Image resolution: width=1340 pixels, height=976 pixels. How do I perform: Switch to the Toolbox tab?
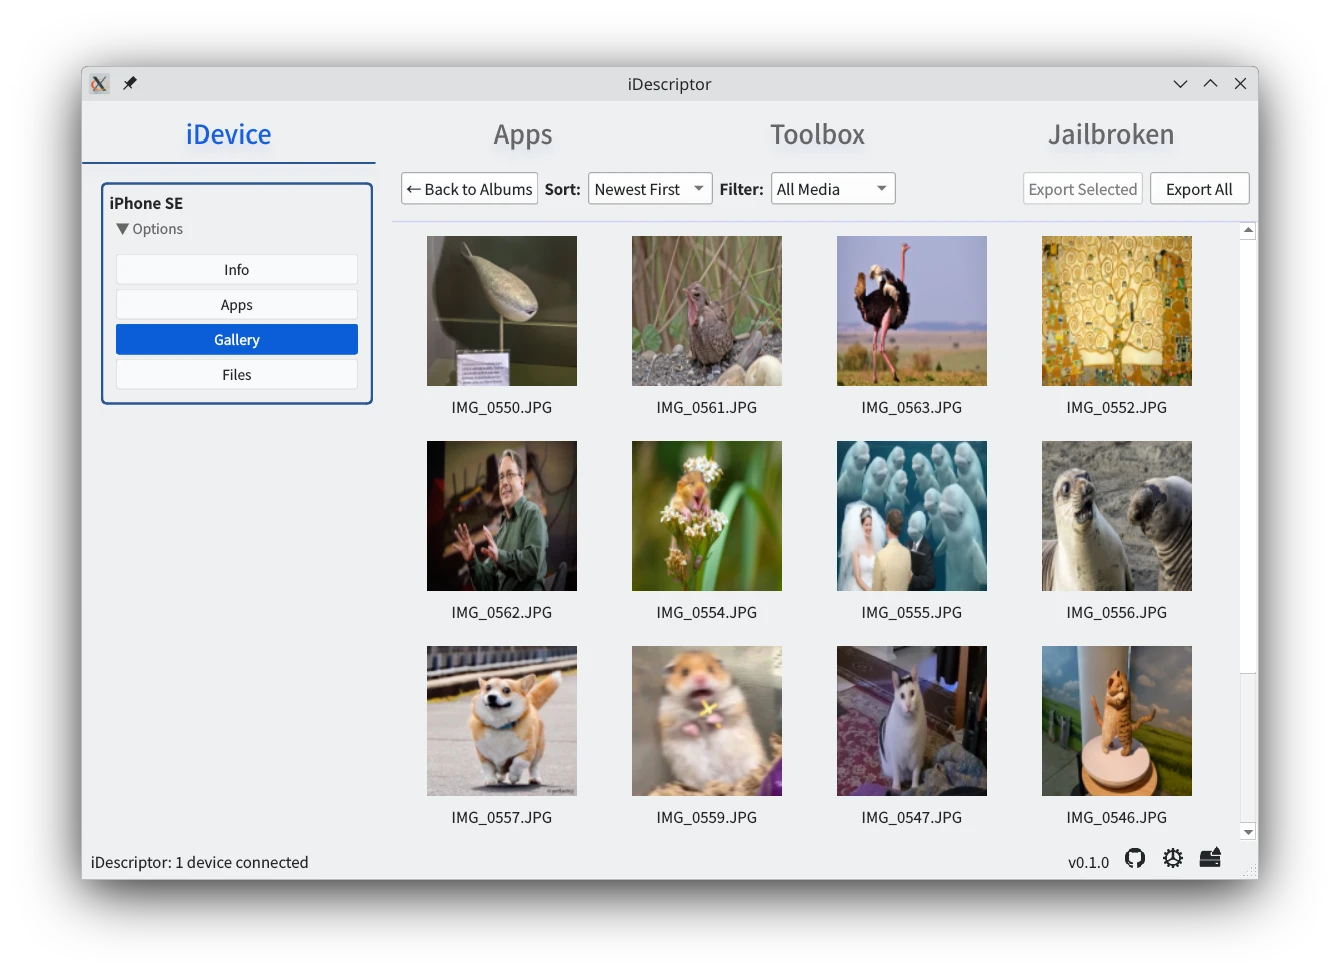[817, 135]
